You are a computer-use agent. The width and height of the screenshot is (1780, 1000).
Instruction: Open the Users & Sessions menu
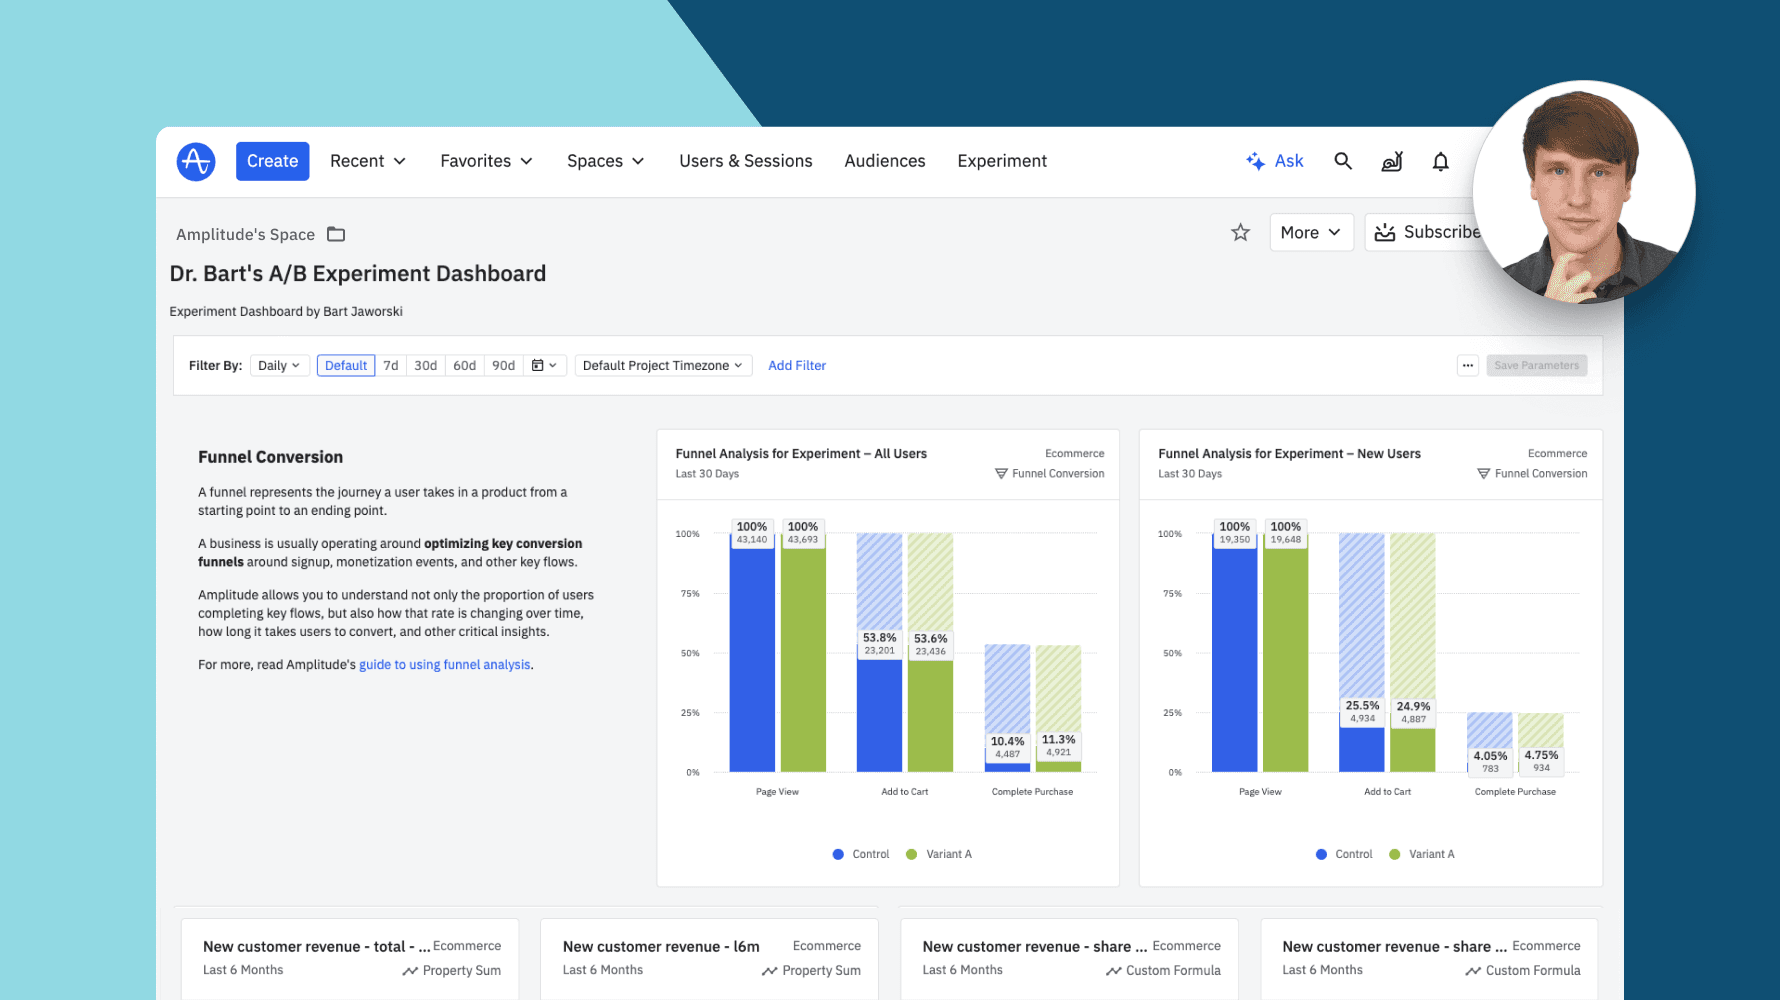coord(745,161)
